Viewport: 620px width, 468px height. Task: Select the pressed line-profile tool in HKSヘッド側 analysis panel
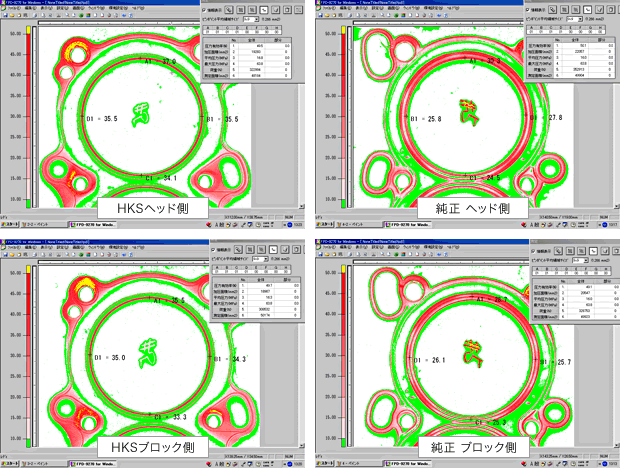pyautogui.click(x=263, y=10)
